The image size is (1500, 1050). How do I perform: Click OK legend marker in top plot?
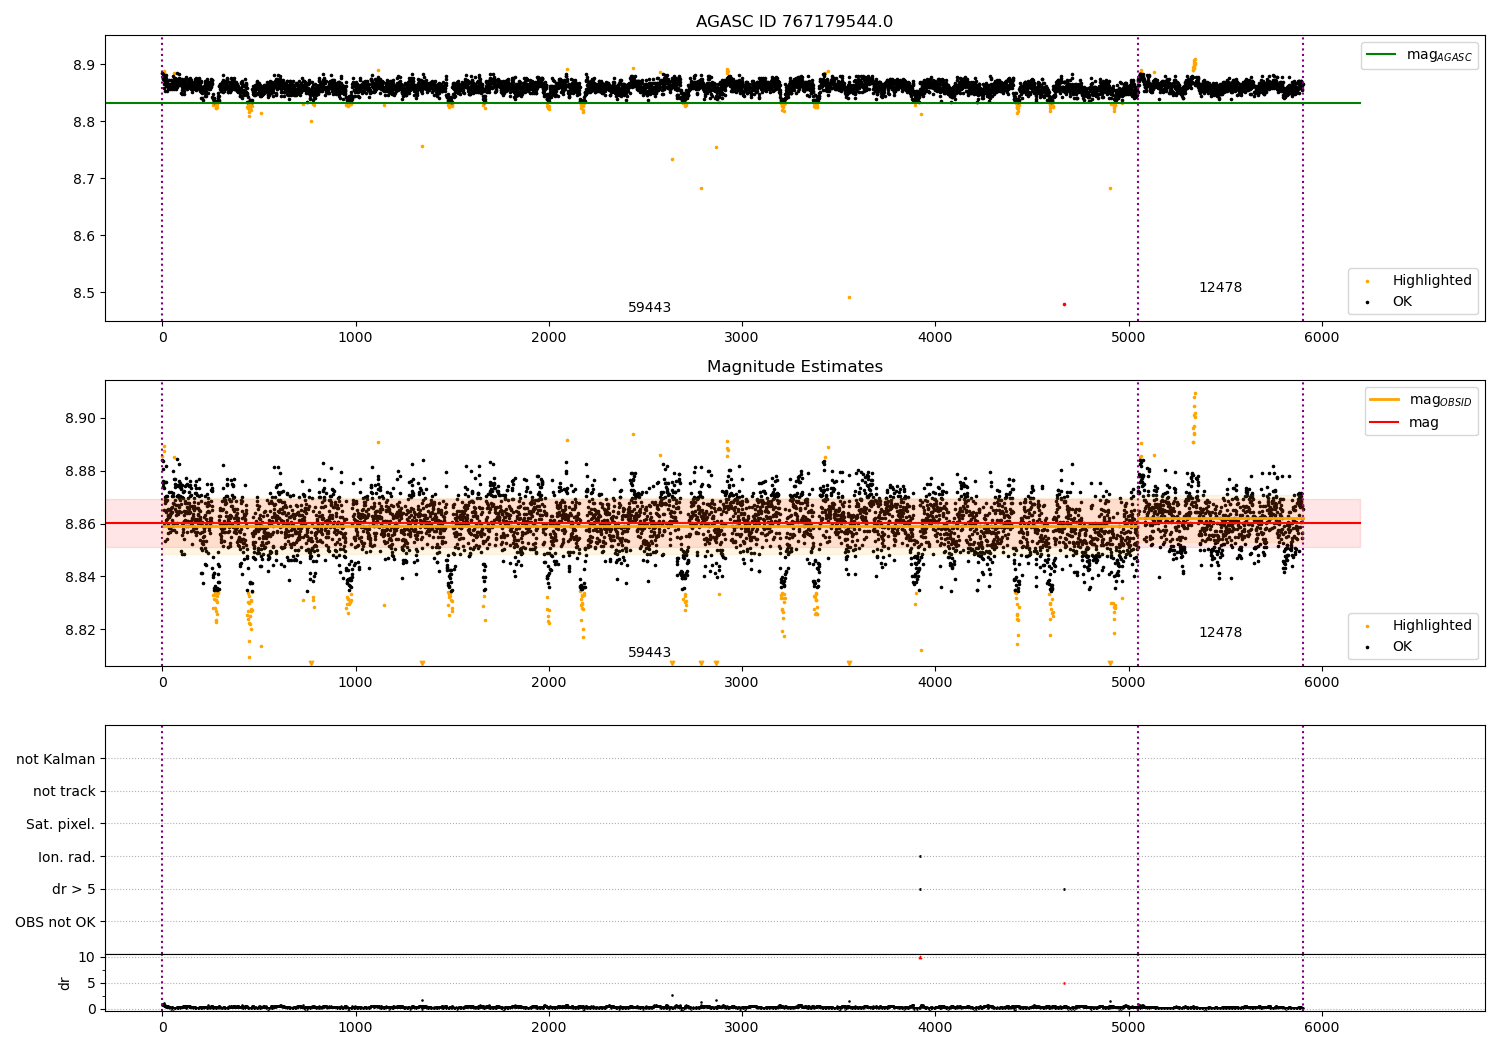coord(1368,302)
